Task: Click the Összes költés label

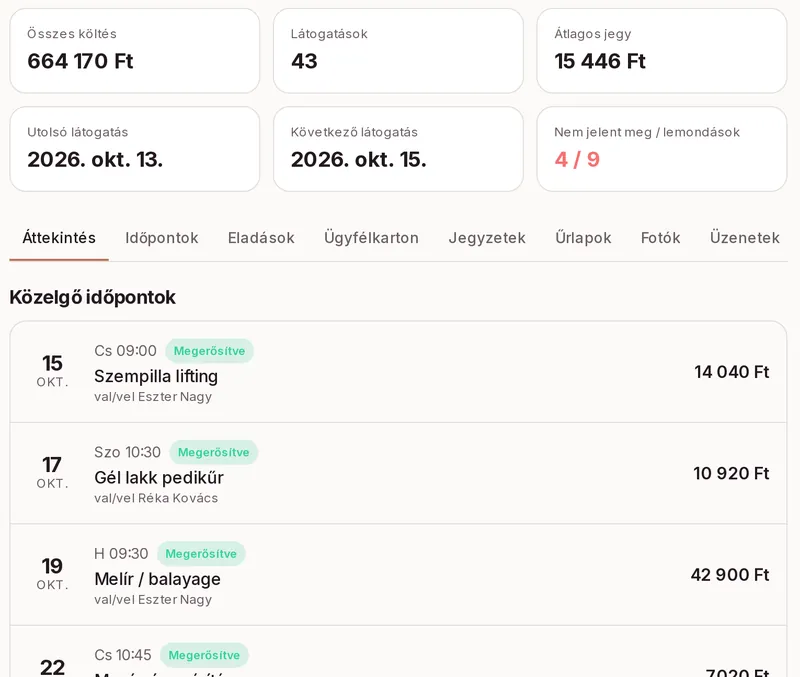Action: [x=72, y=34]
